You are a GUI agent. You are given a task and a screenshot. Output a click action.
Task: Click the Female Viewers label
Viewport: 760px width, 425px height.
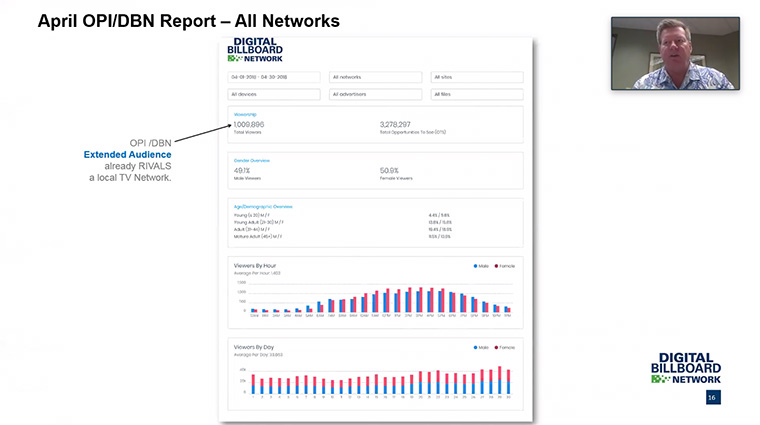[x=396, y=178]
